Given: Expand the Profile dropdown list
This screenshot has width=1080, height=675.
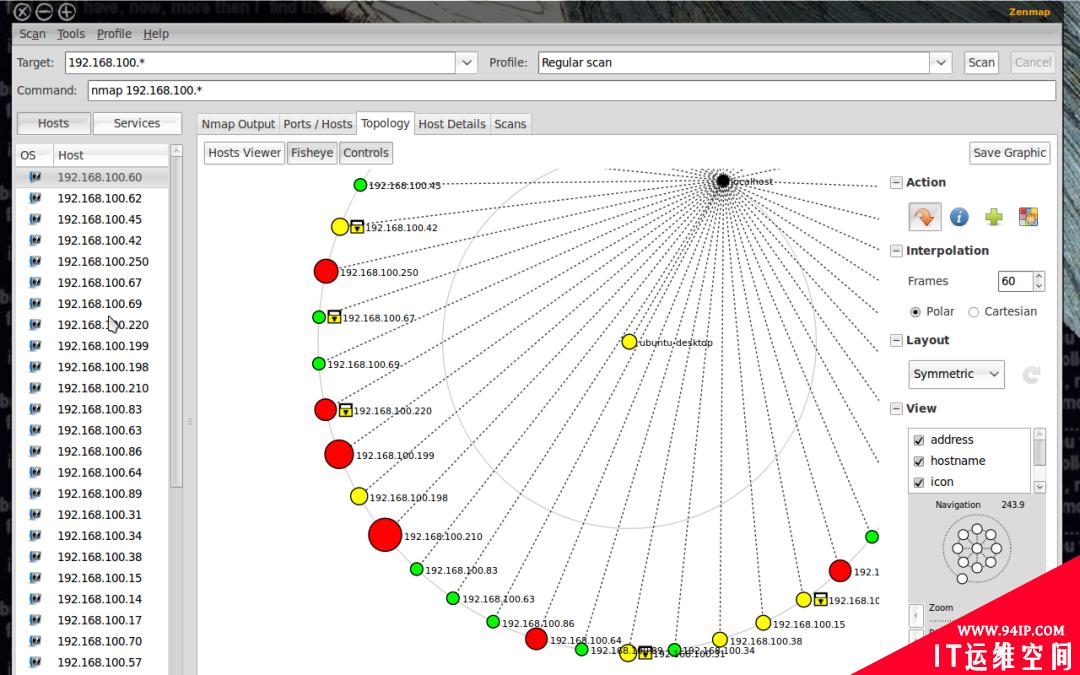Looking at the screenshot, I should [940, 63].
